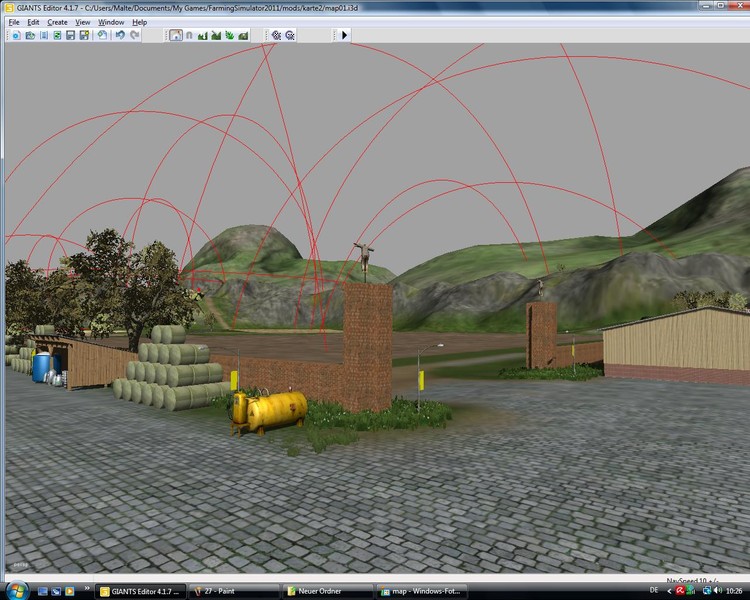The width and height of the screenshot is (750, 600).
Task: Select the terrain sculpt mode icon
Action: click(203, 35)
